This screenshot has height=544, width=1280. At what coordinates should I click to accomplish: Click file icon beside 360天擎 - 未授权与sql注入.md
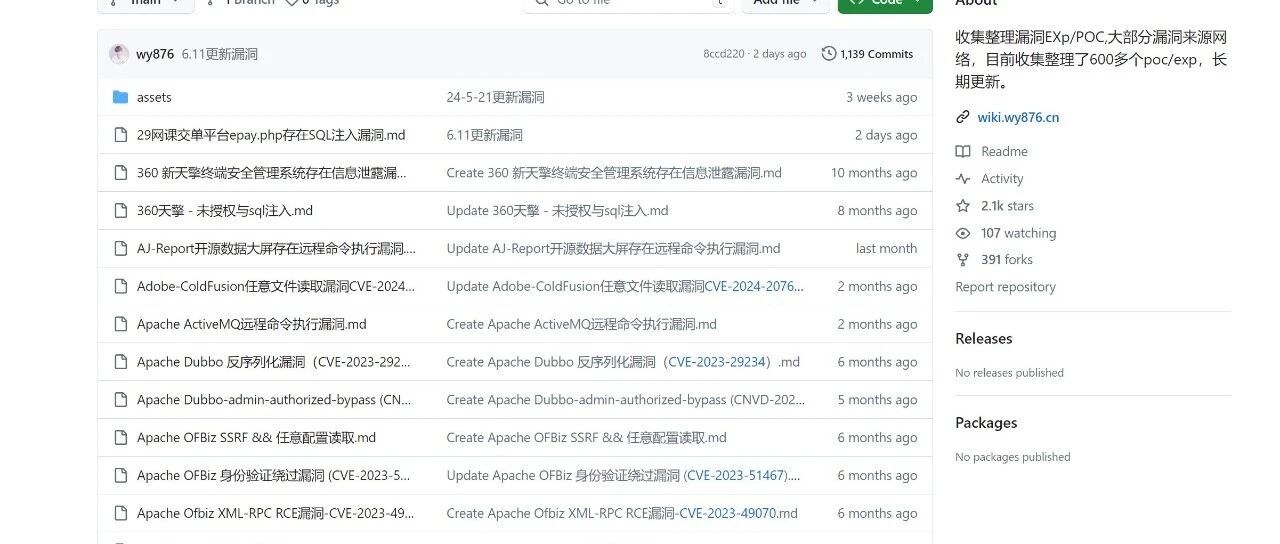click(121, 211)
